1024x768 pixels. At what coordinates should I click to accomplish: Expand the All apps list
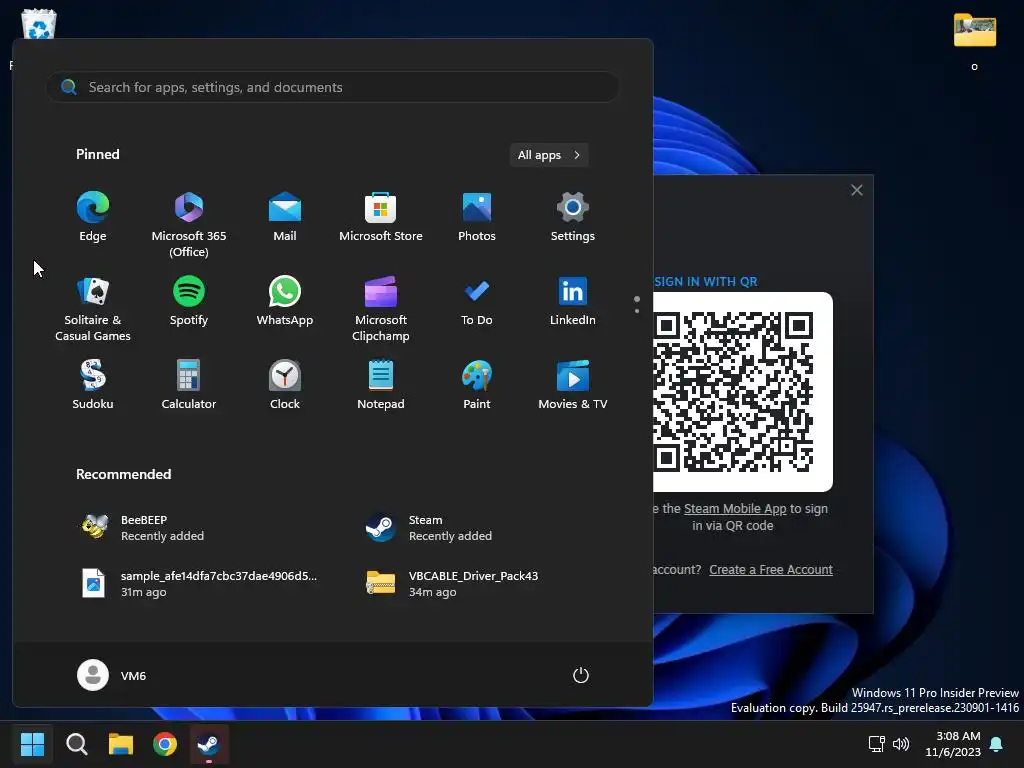[549, 155]
